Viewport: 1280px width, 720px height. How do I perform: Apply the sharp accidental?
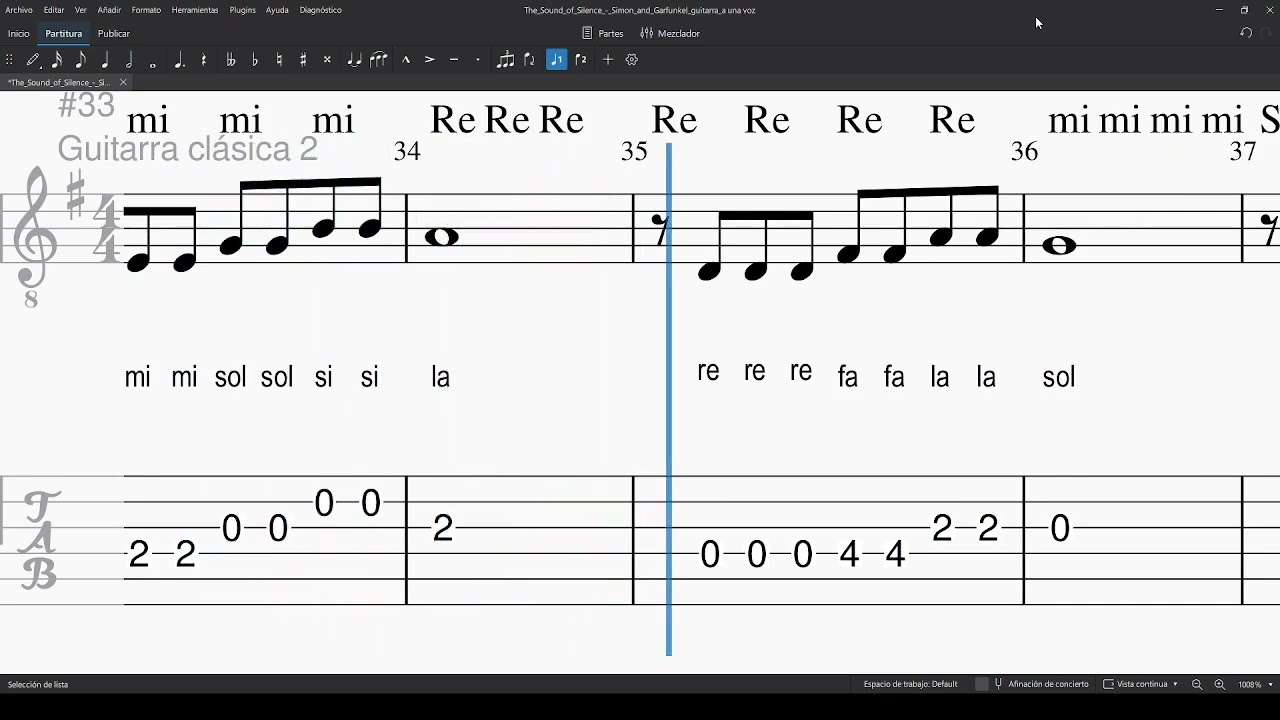303,60
